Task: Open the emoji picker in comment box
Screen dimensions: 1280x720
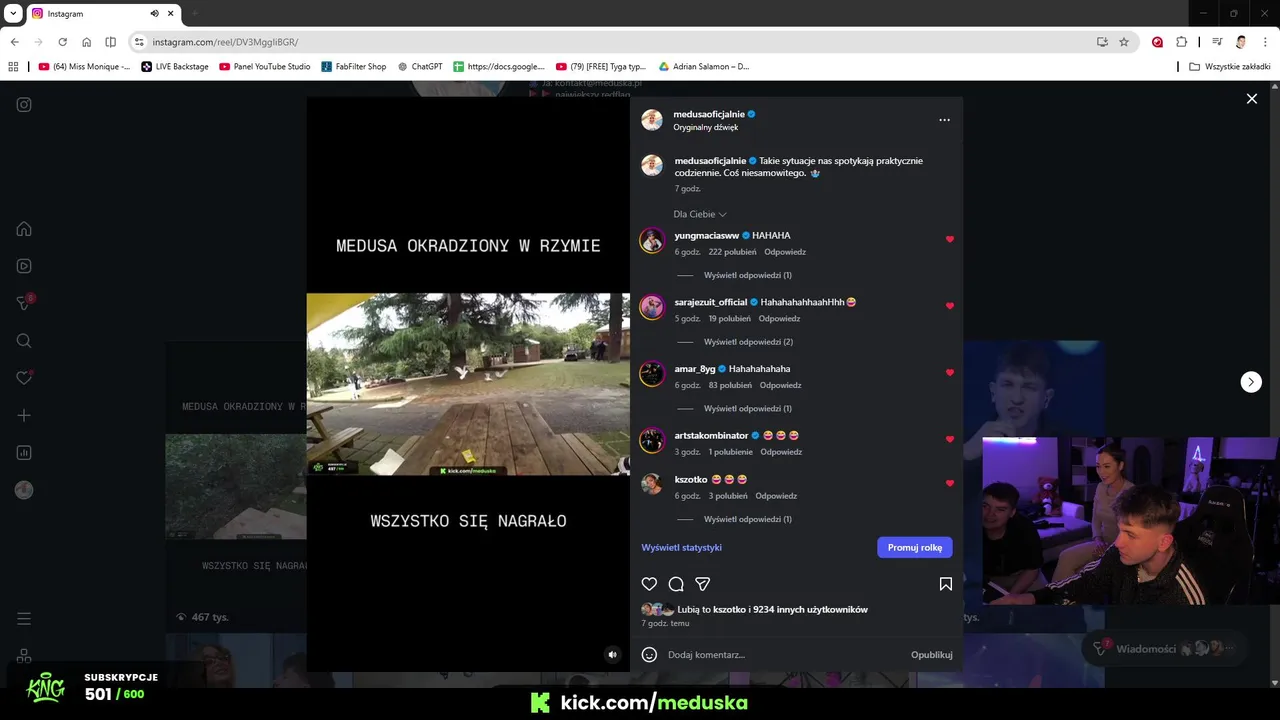Action: (649, 655)
